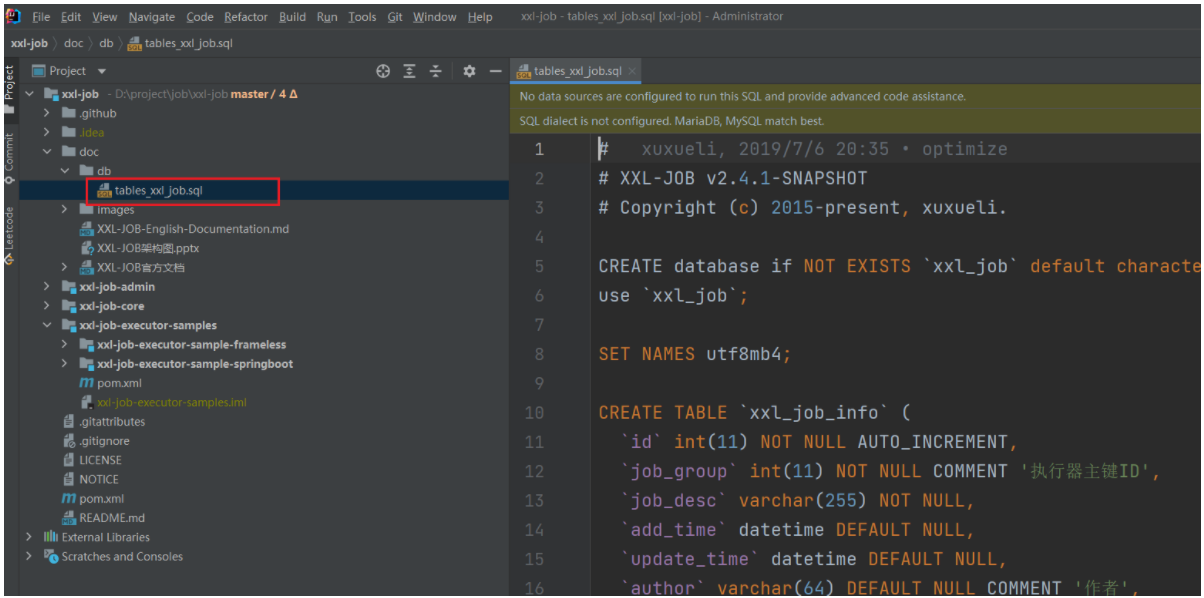Open the Refactor menu
Screen dimensions: 1204x598
246,17
